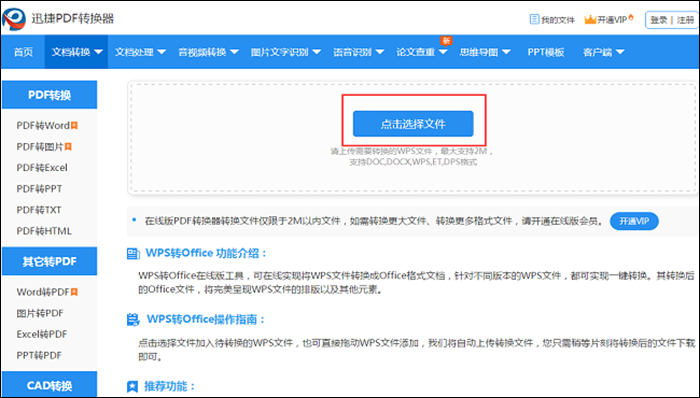Click the icon beside WPS转Office操作指南
This screenshot has width=700, height=398.
[x=133, y=319]
